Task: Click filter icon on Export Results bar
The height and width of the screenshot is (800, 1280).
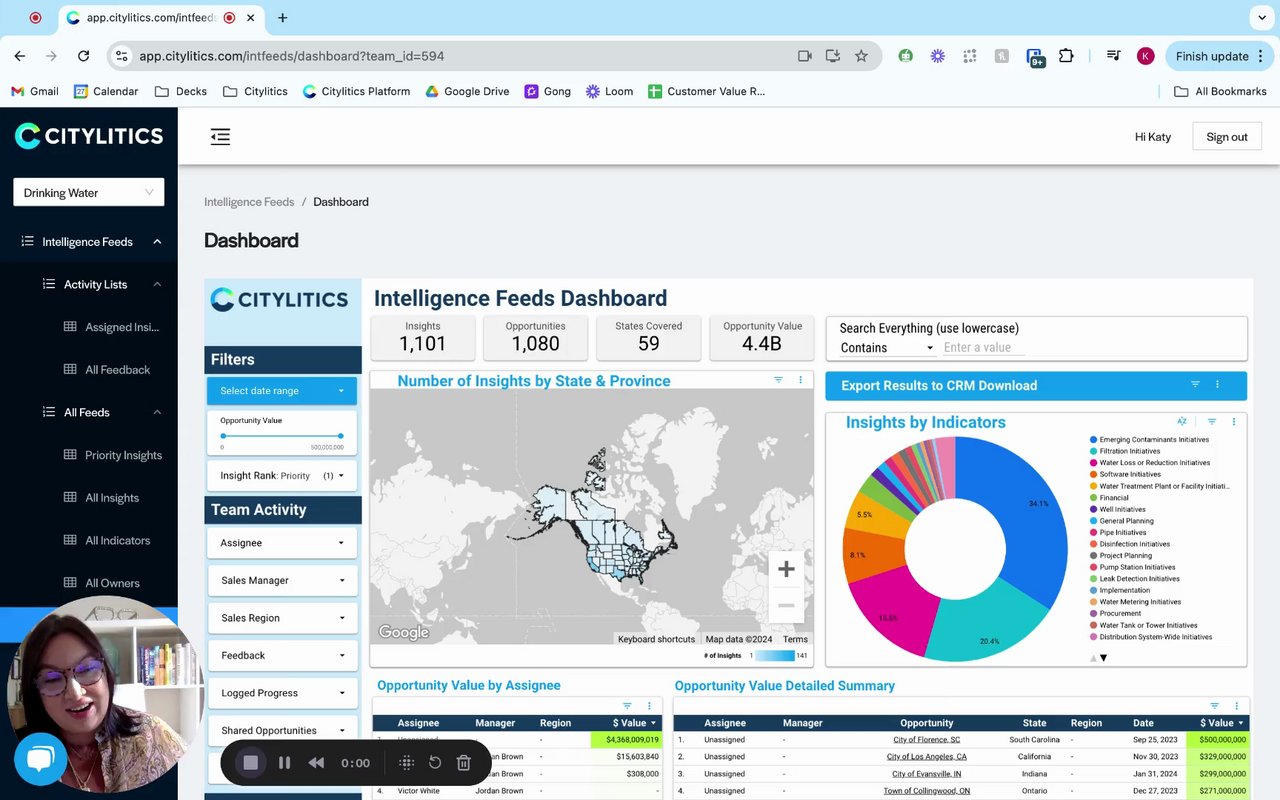Action: coord(1195,385)
